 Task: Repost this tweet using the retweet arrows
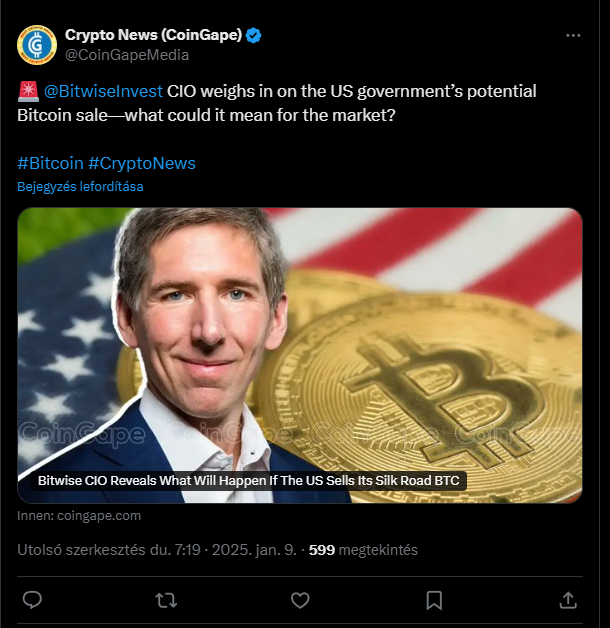pyautogui.click(x=166, y=600)
